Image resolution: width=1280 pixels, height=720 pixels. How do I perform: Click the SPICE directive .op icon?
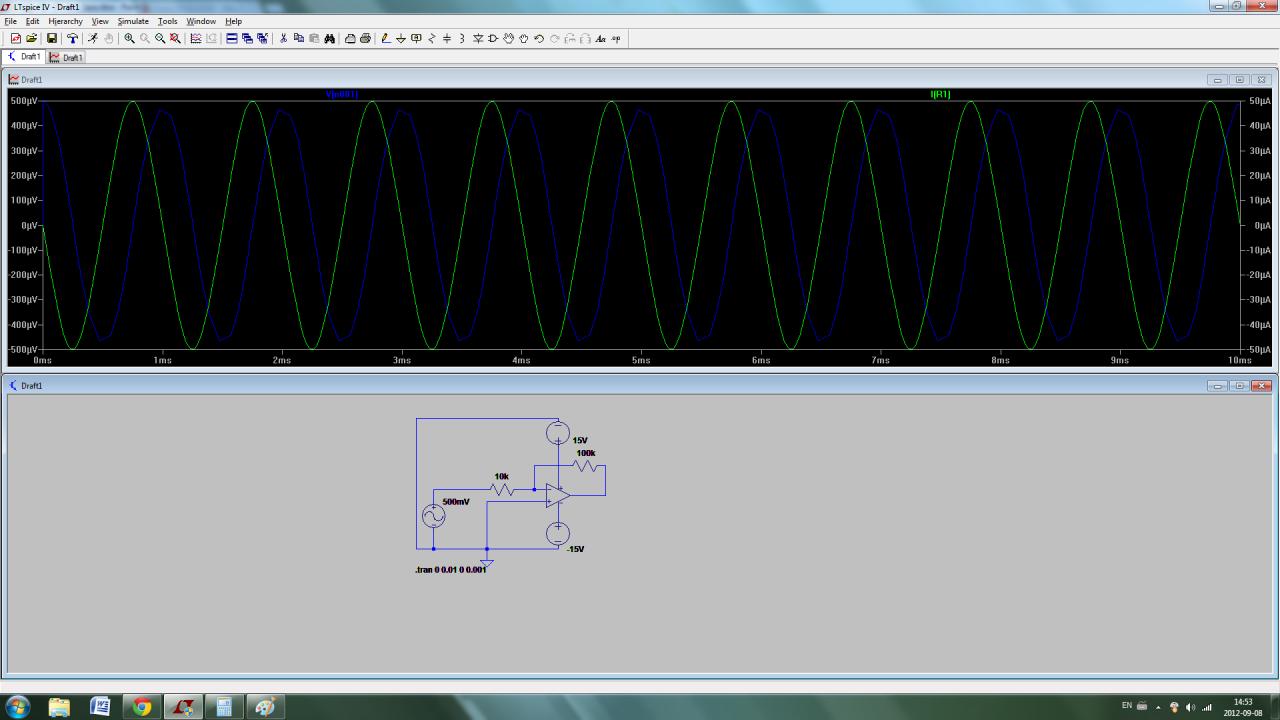(616, 38)
